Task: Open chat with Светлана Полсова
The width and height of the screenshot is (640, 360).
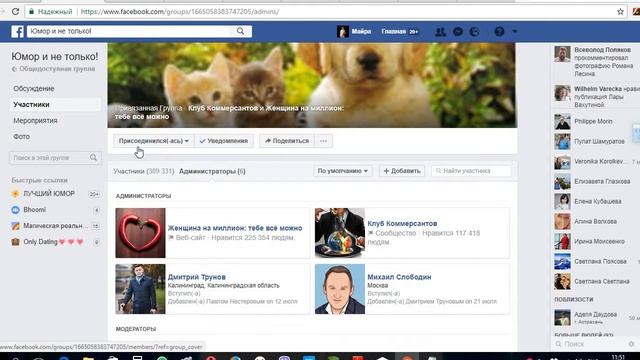Action: 596,261
